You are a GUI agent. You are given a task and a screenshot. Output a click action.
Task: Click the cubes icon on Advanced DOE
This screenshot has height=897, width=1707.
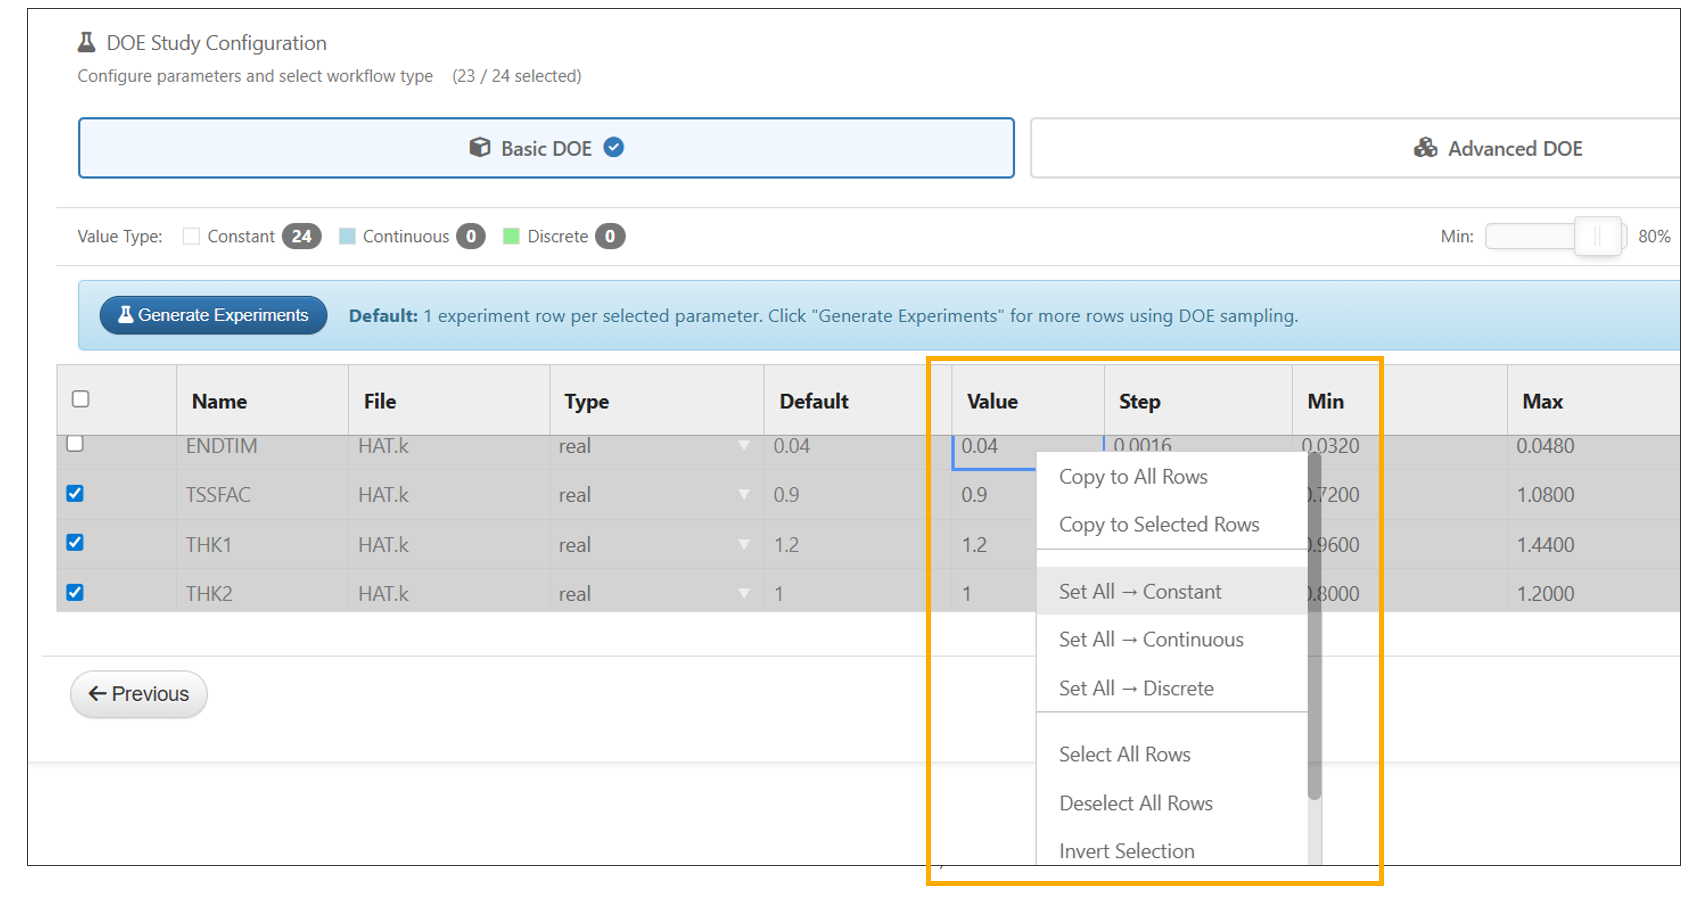pos(1425,148)
